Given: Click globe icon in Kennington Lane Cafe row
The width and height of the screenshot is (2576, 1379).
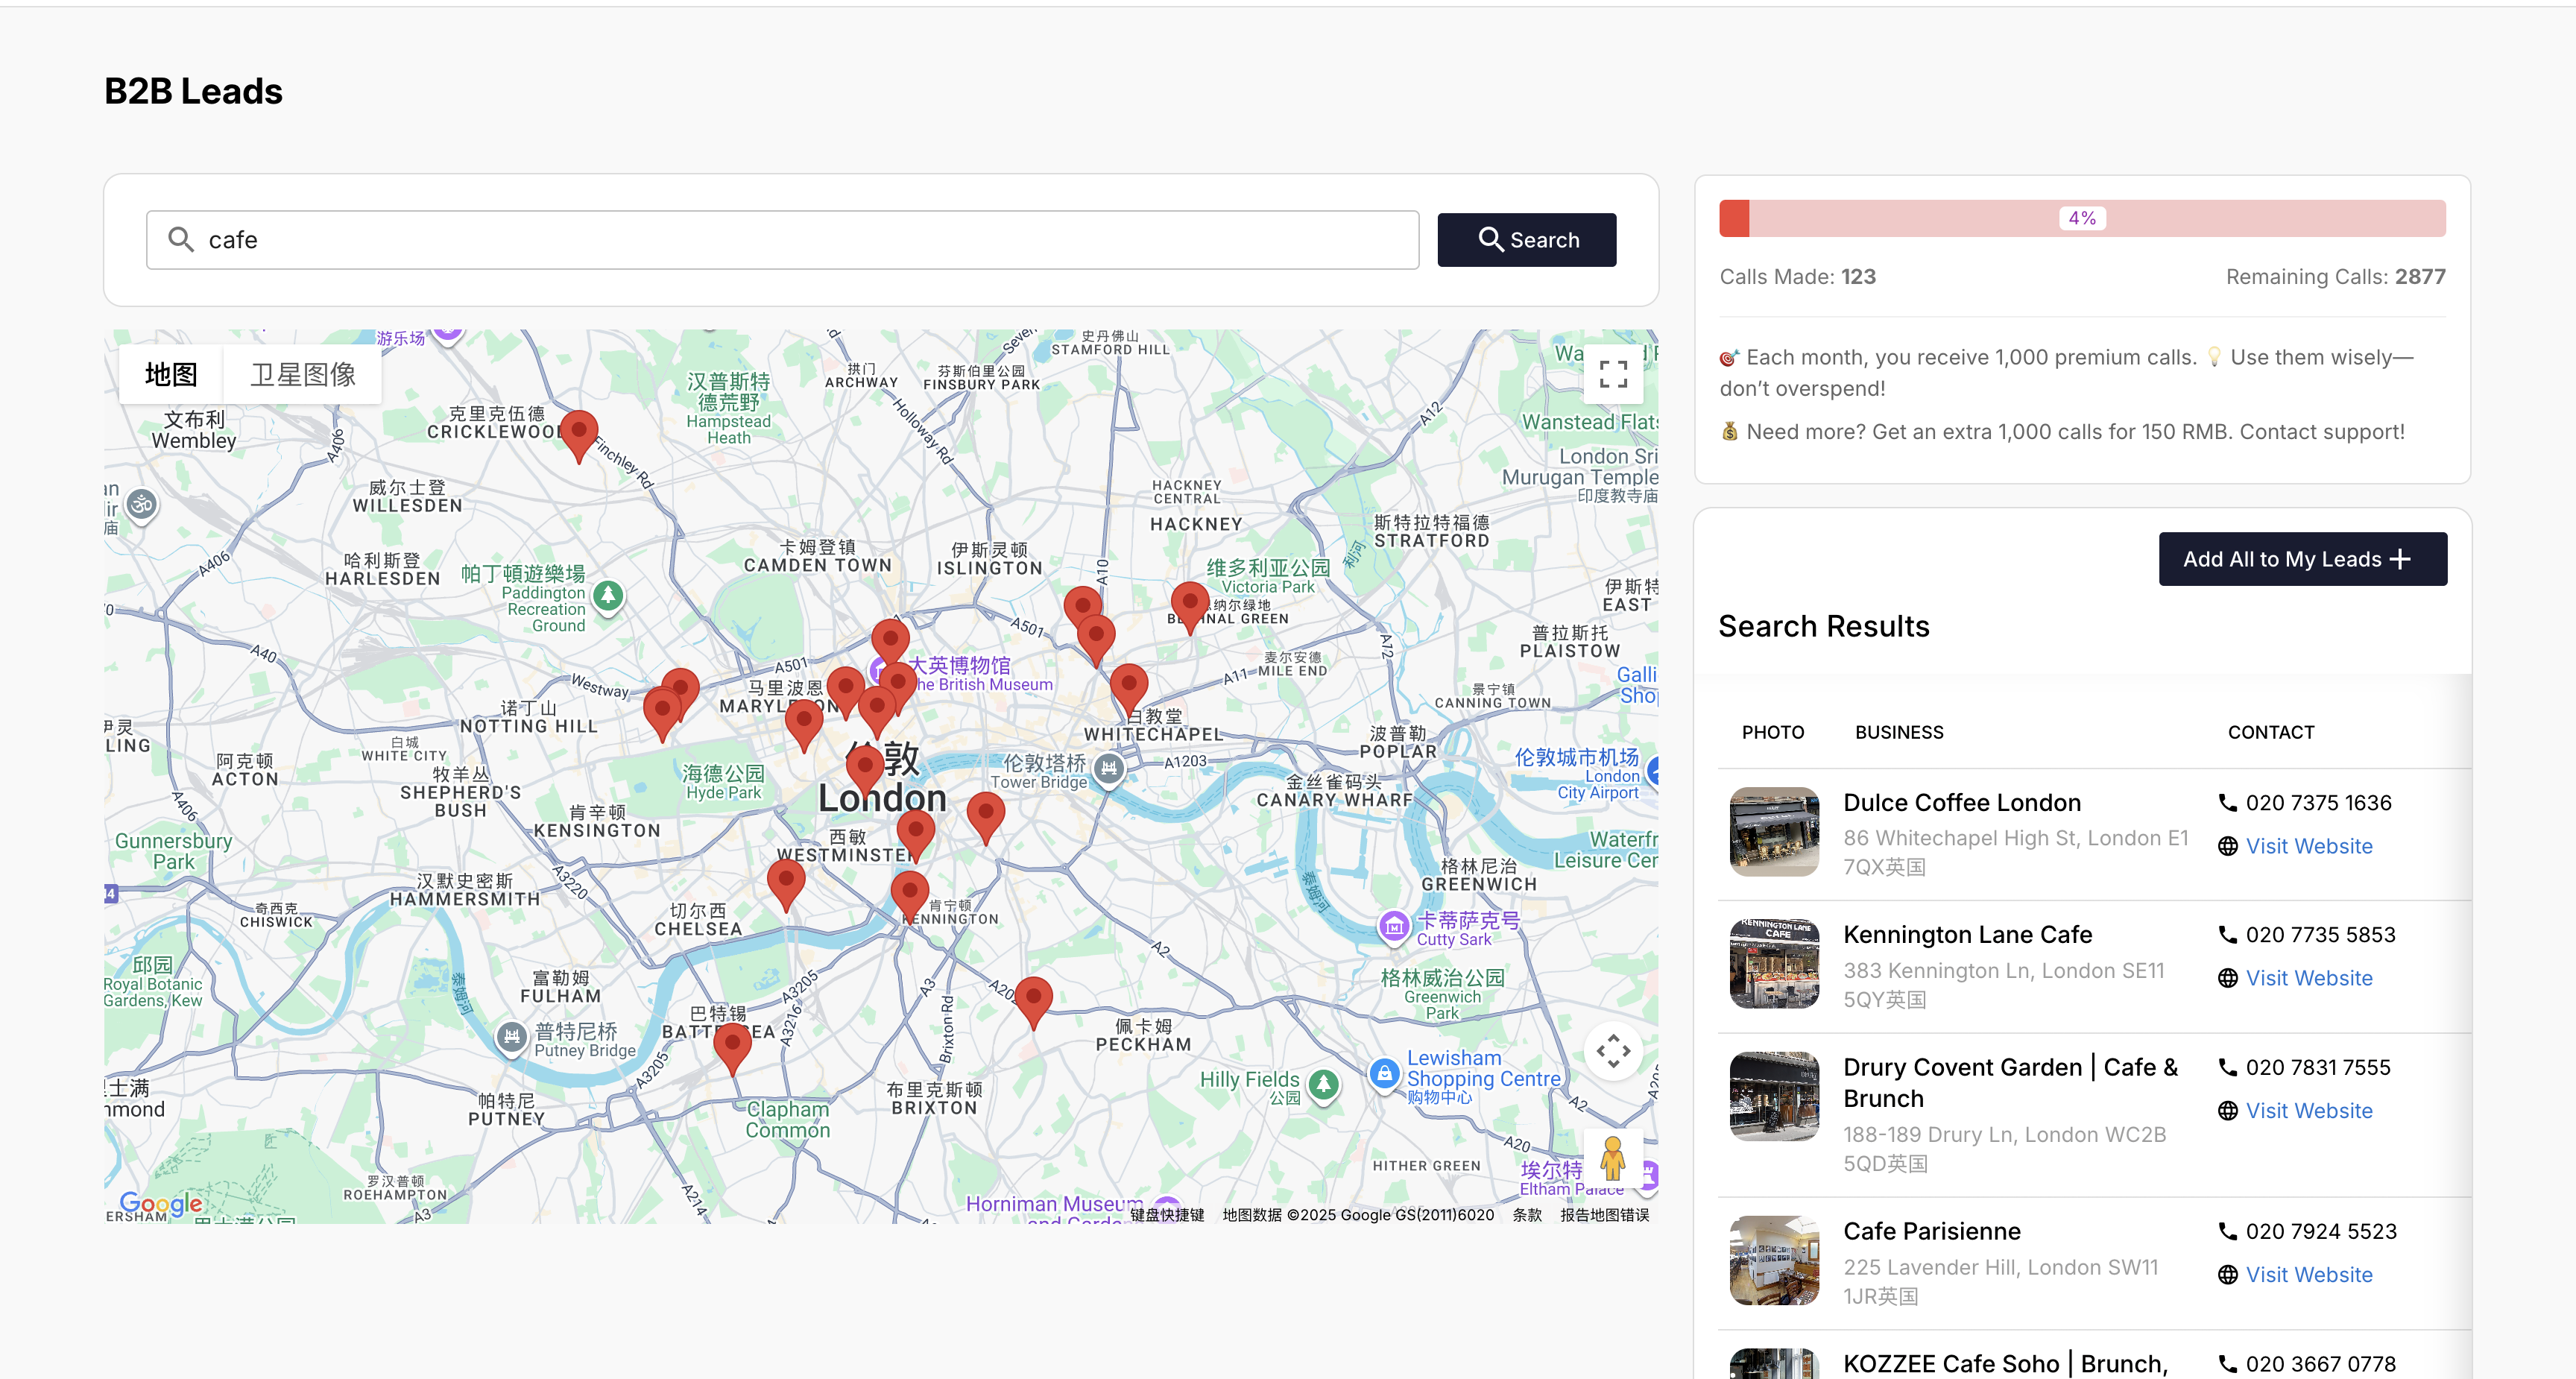Looking at the screenshot, I should tap(2227, 978).
